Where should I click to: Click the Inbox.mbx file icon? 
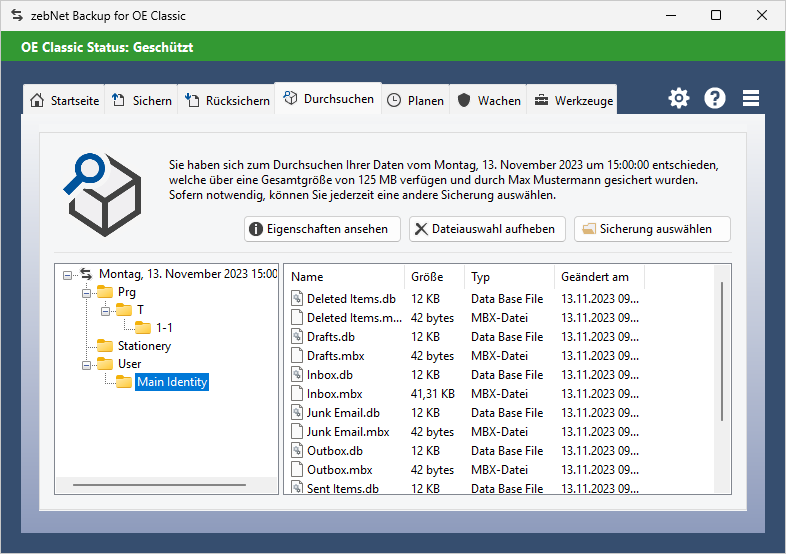(297, 394)
